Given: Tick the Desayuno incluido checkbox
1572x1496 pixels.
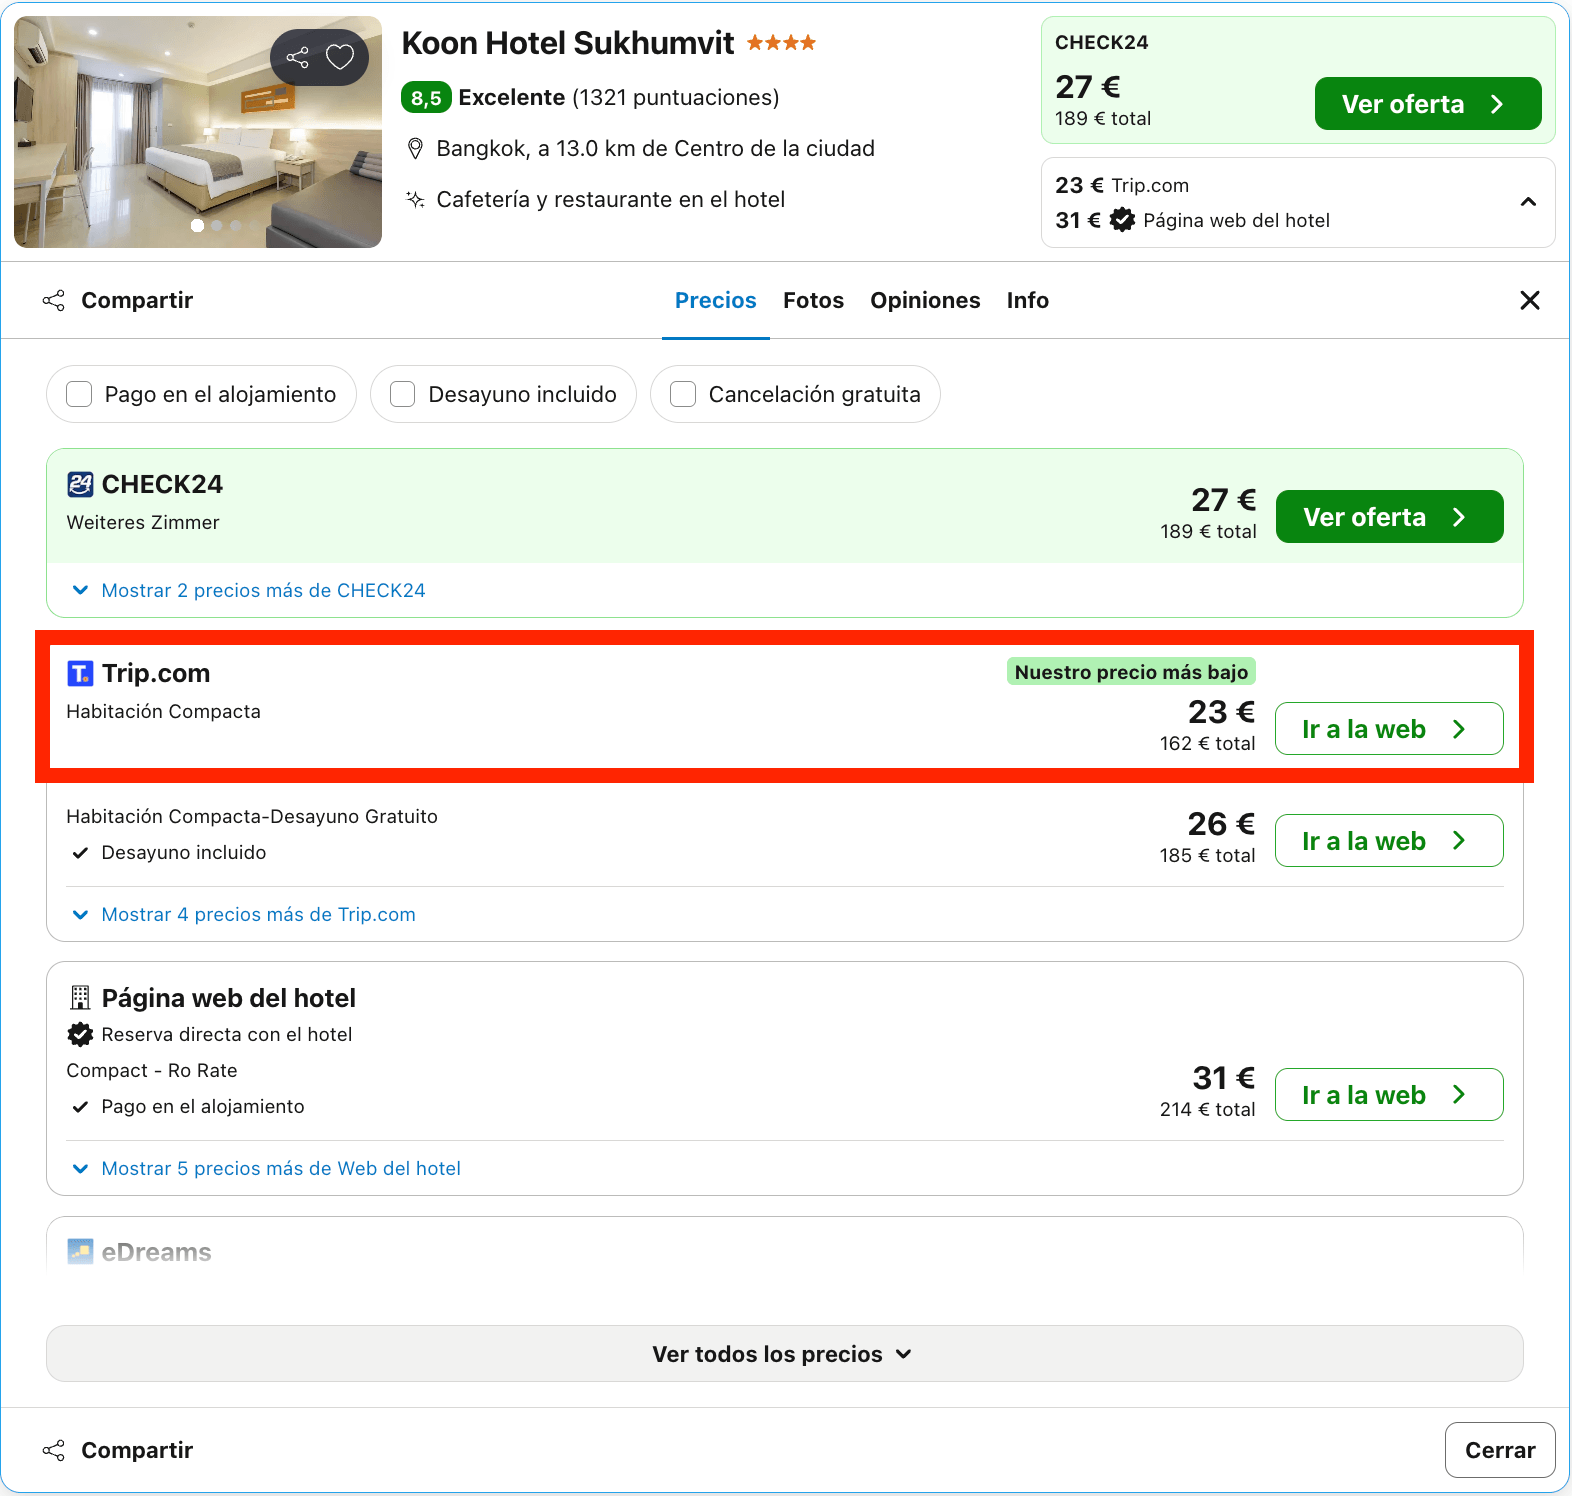Looking at the screenshot, I should [403, 394].
